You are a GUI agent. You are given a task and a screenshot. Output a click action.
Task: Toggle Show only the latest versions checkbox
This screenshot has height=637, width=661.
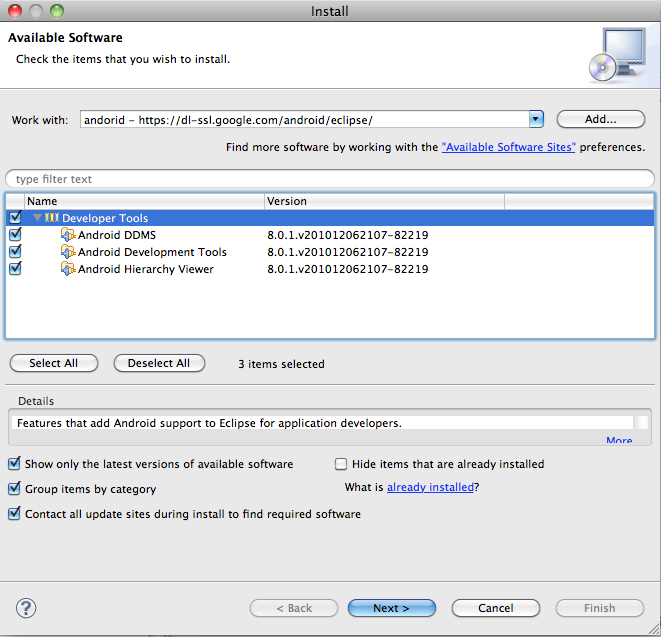click(x=14, y=463)
